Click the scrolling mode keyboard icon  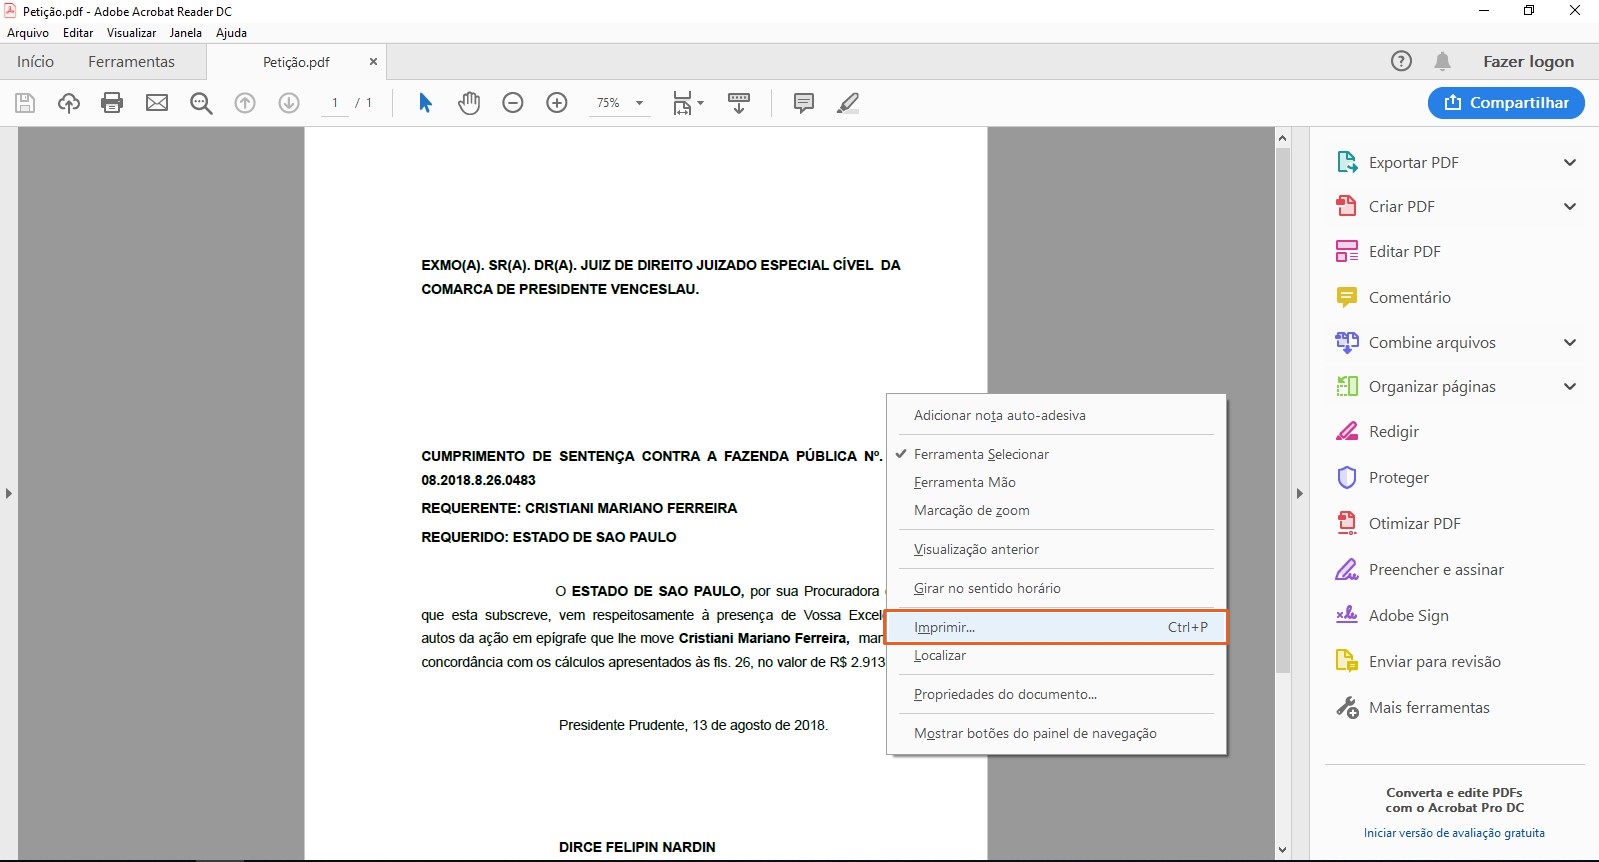pos(739,103)
